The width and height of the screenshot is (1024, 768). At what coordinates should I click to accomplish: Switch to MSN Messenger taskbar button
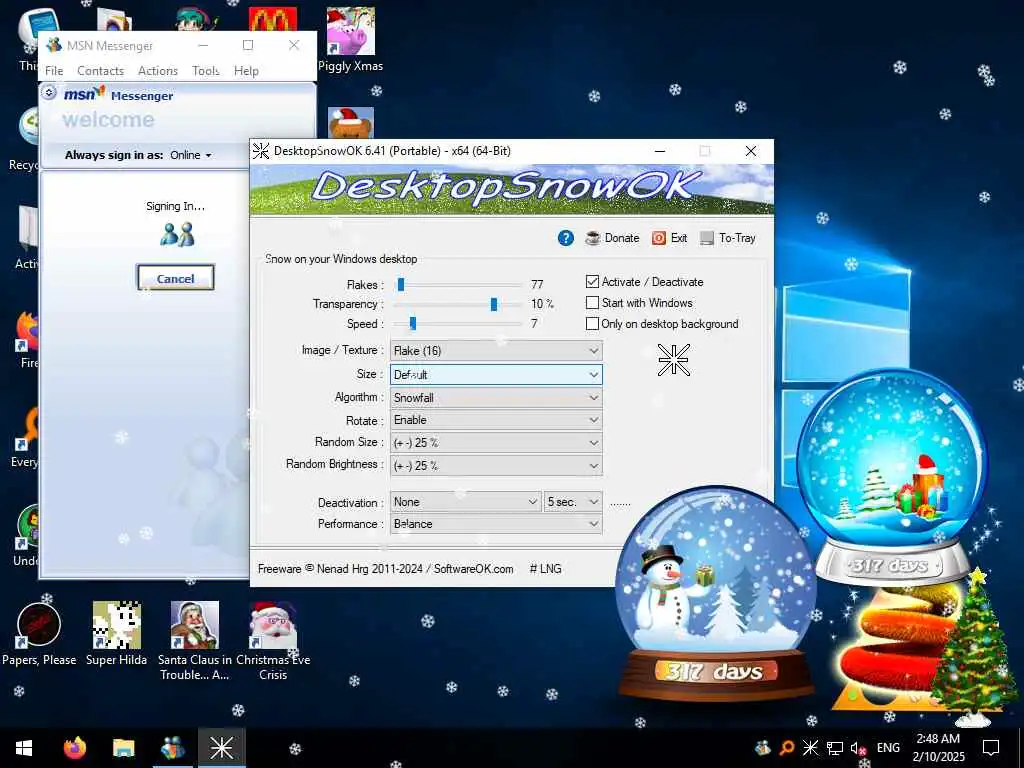[x=172, y=748]
